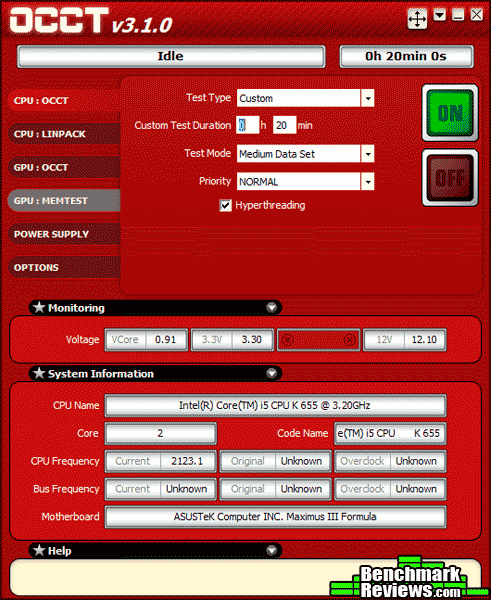This screenshot has width=491, height=600.
Task: Close the OCCT window
Action: [476, 15]
